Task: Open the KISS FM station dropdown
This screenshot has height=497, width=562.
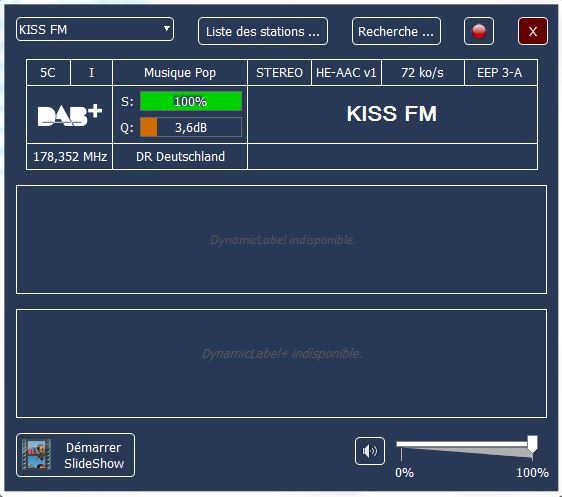Action: [x=95, y=29]
